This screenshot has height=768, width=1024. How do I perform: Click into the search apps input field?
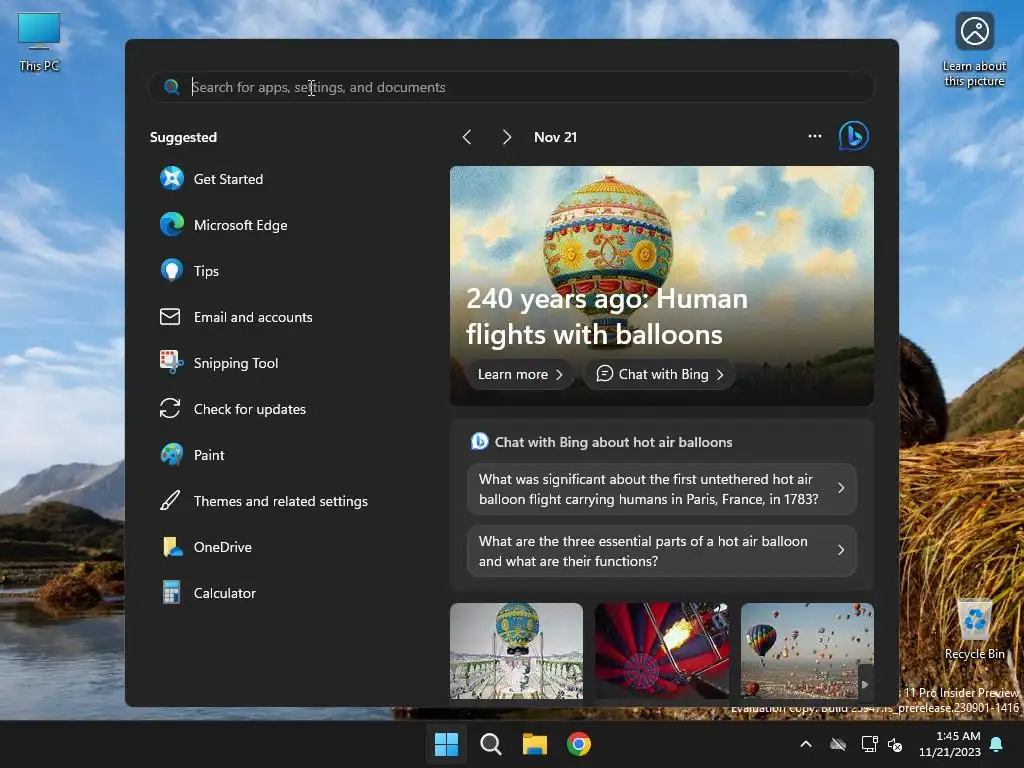click(x=511, y=87)
